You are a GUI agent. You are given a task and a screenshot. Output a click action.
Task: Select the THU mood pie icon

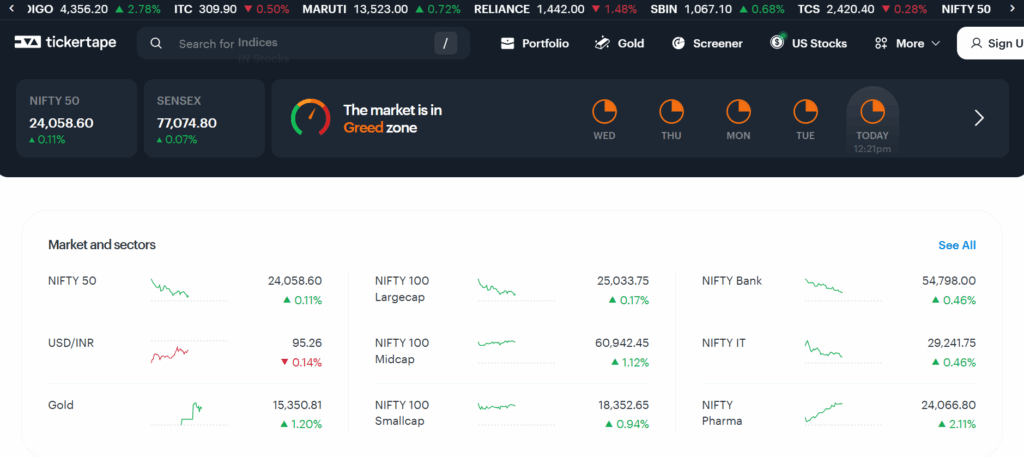click(x=671, y=112)
